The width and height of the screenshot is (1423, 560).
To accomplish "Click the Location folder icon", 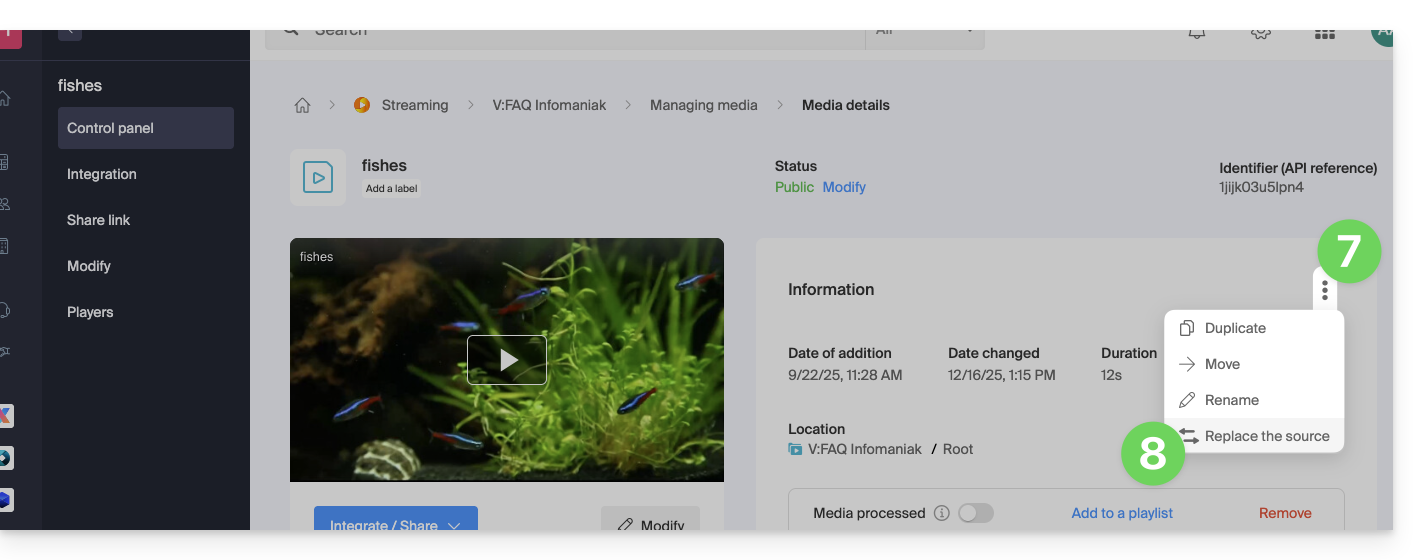I will tap(796, 449).
